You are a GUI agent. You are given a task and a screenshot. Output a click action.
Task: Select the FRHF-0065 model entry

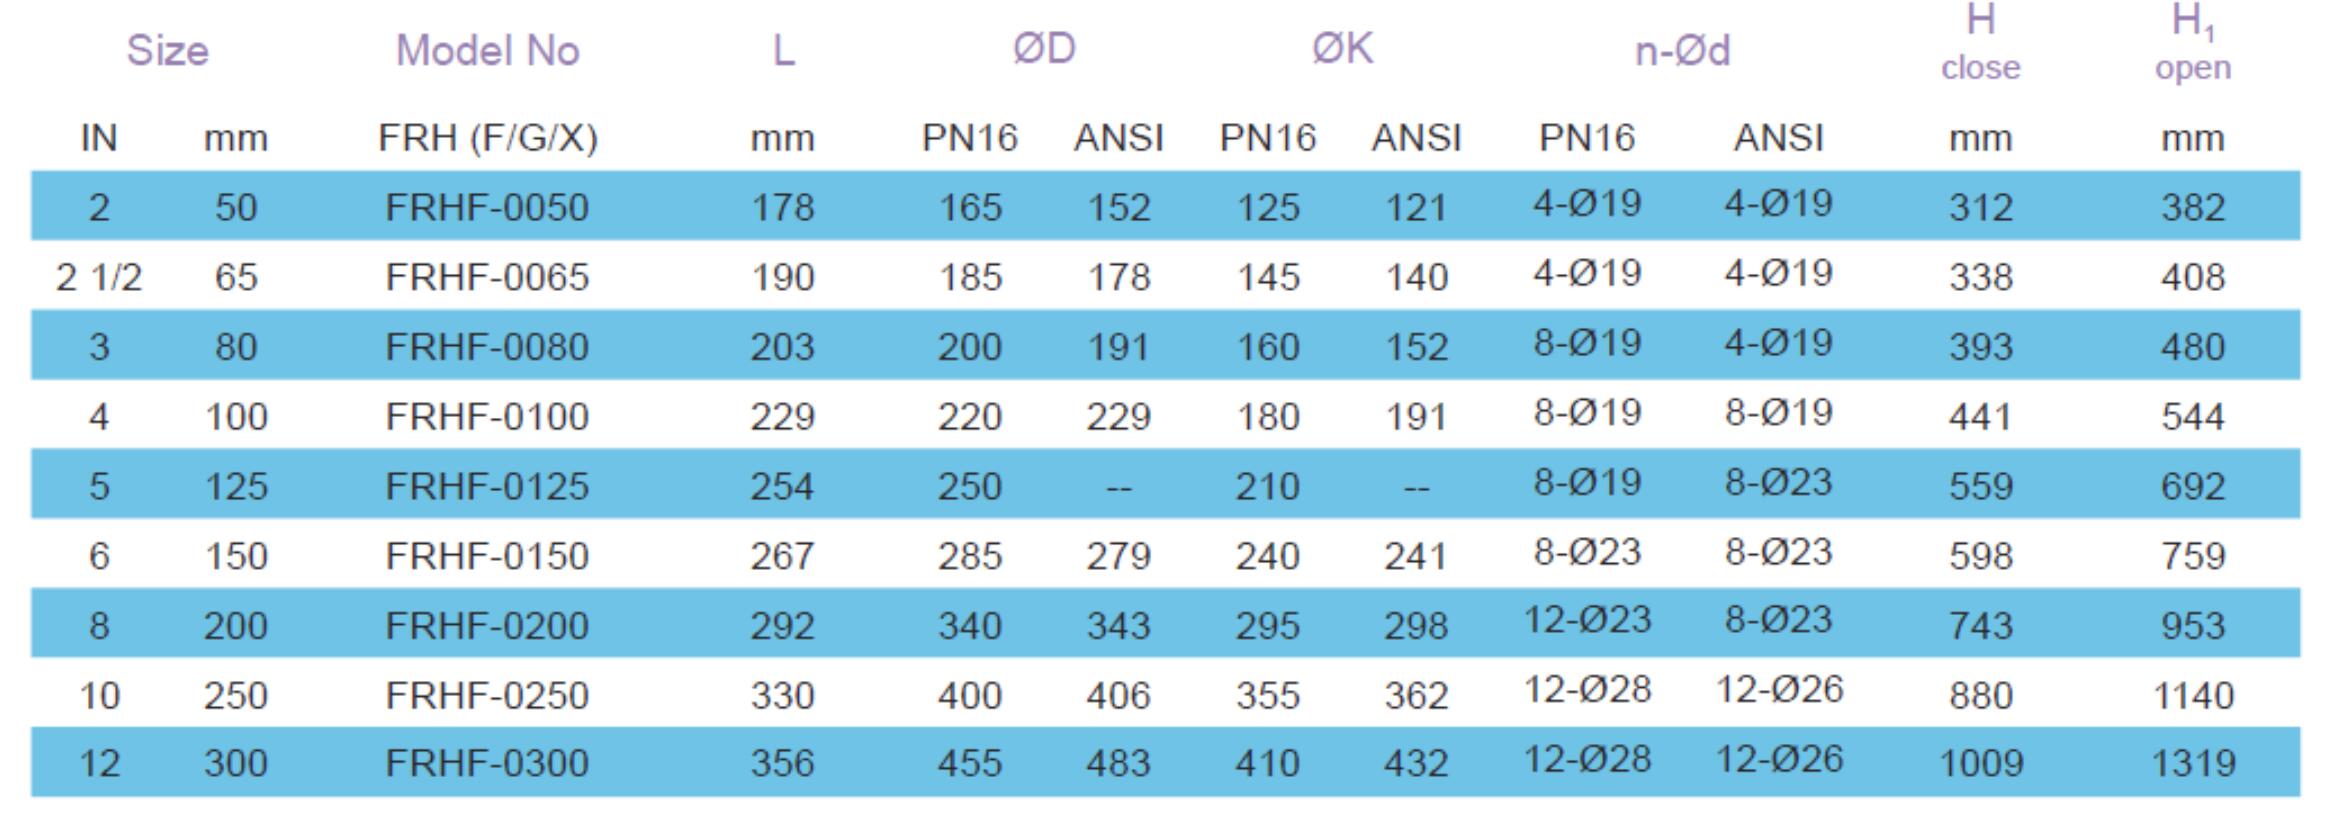(488, 276)
